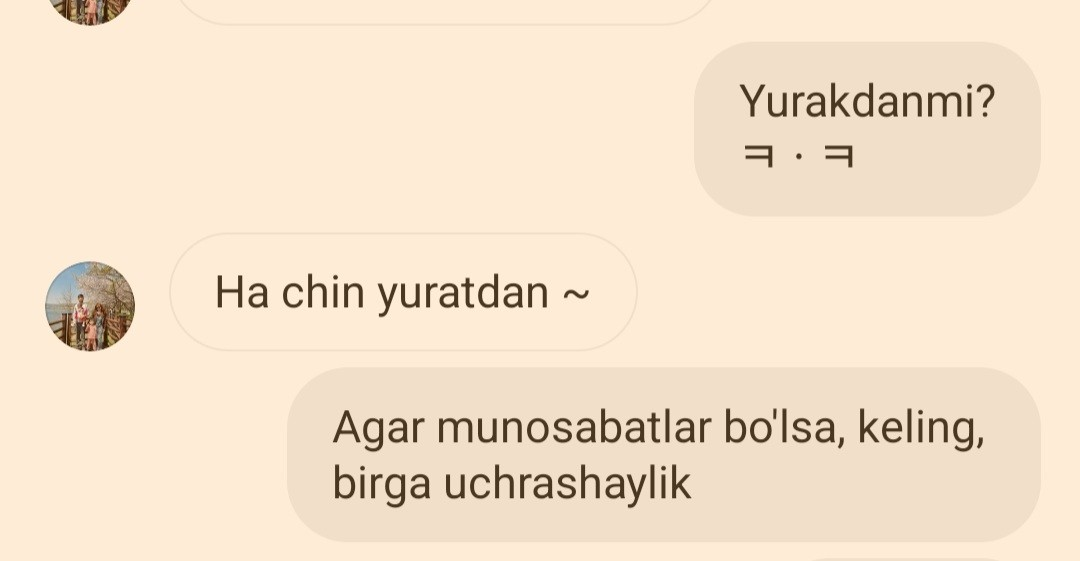1080x561 pixels.
Task: Click the word "birga"
Action: [x=382, y=484]
